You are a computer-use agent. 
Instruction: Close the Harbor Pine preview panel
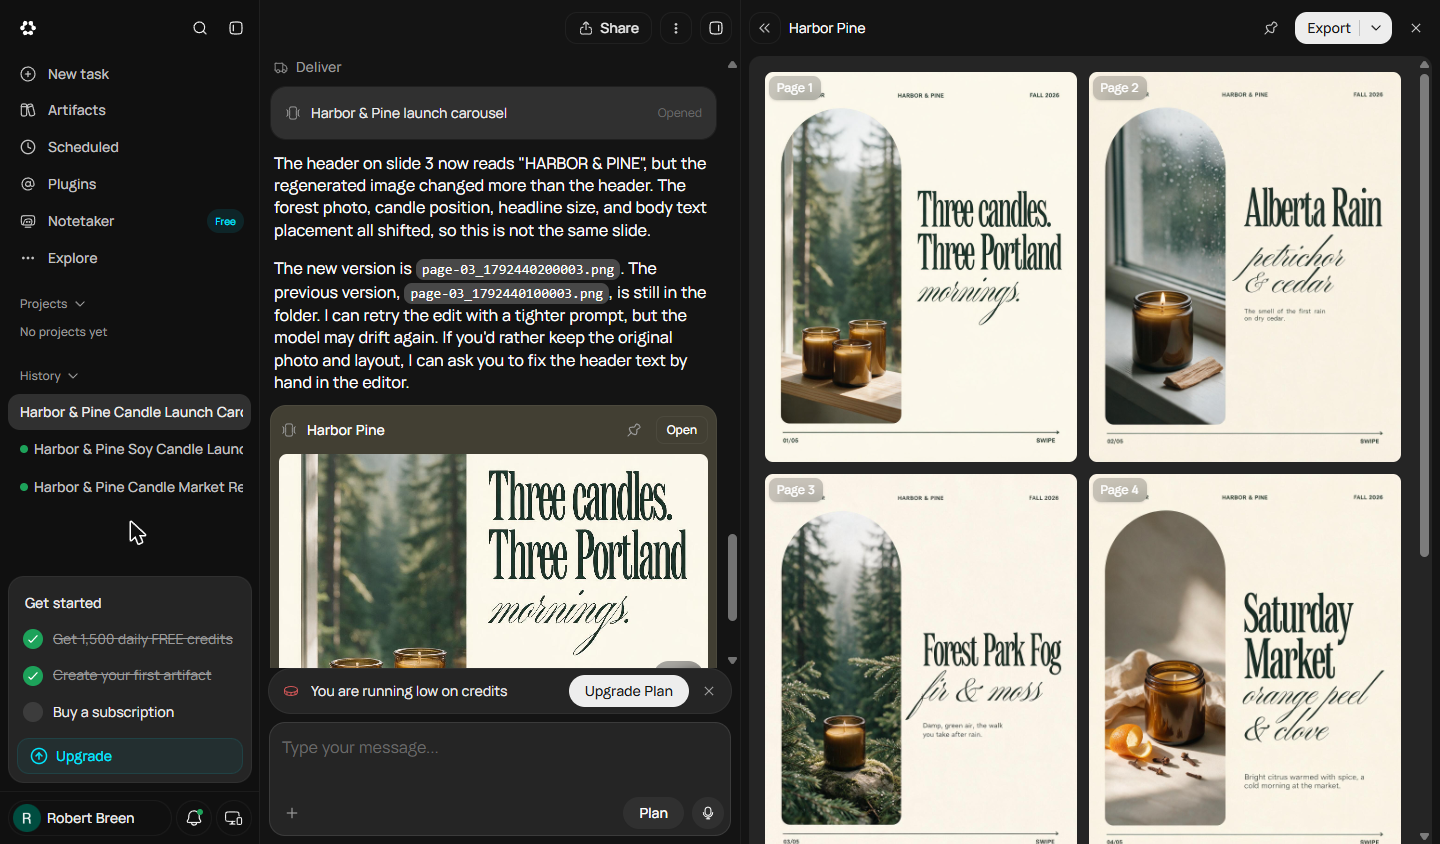pyautogui.click(x=1416, y=28)
